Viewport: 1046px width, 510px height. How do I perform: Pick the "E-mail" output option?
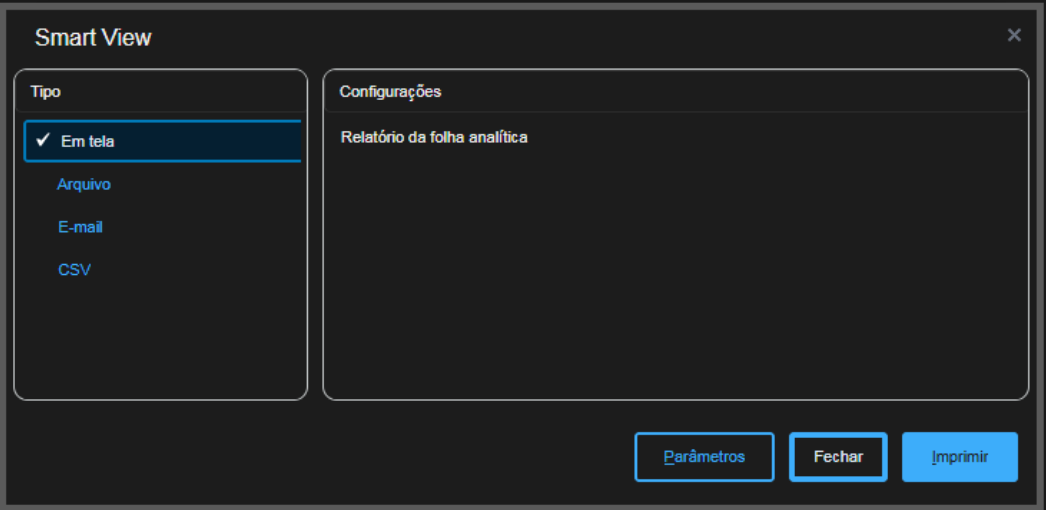(x=80, y=227)
